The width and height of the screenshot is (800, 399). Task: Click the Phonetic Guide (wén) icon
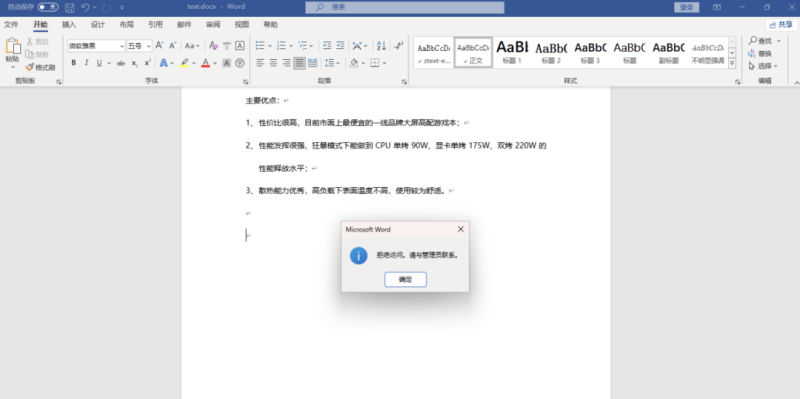coord(227,45)
